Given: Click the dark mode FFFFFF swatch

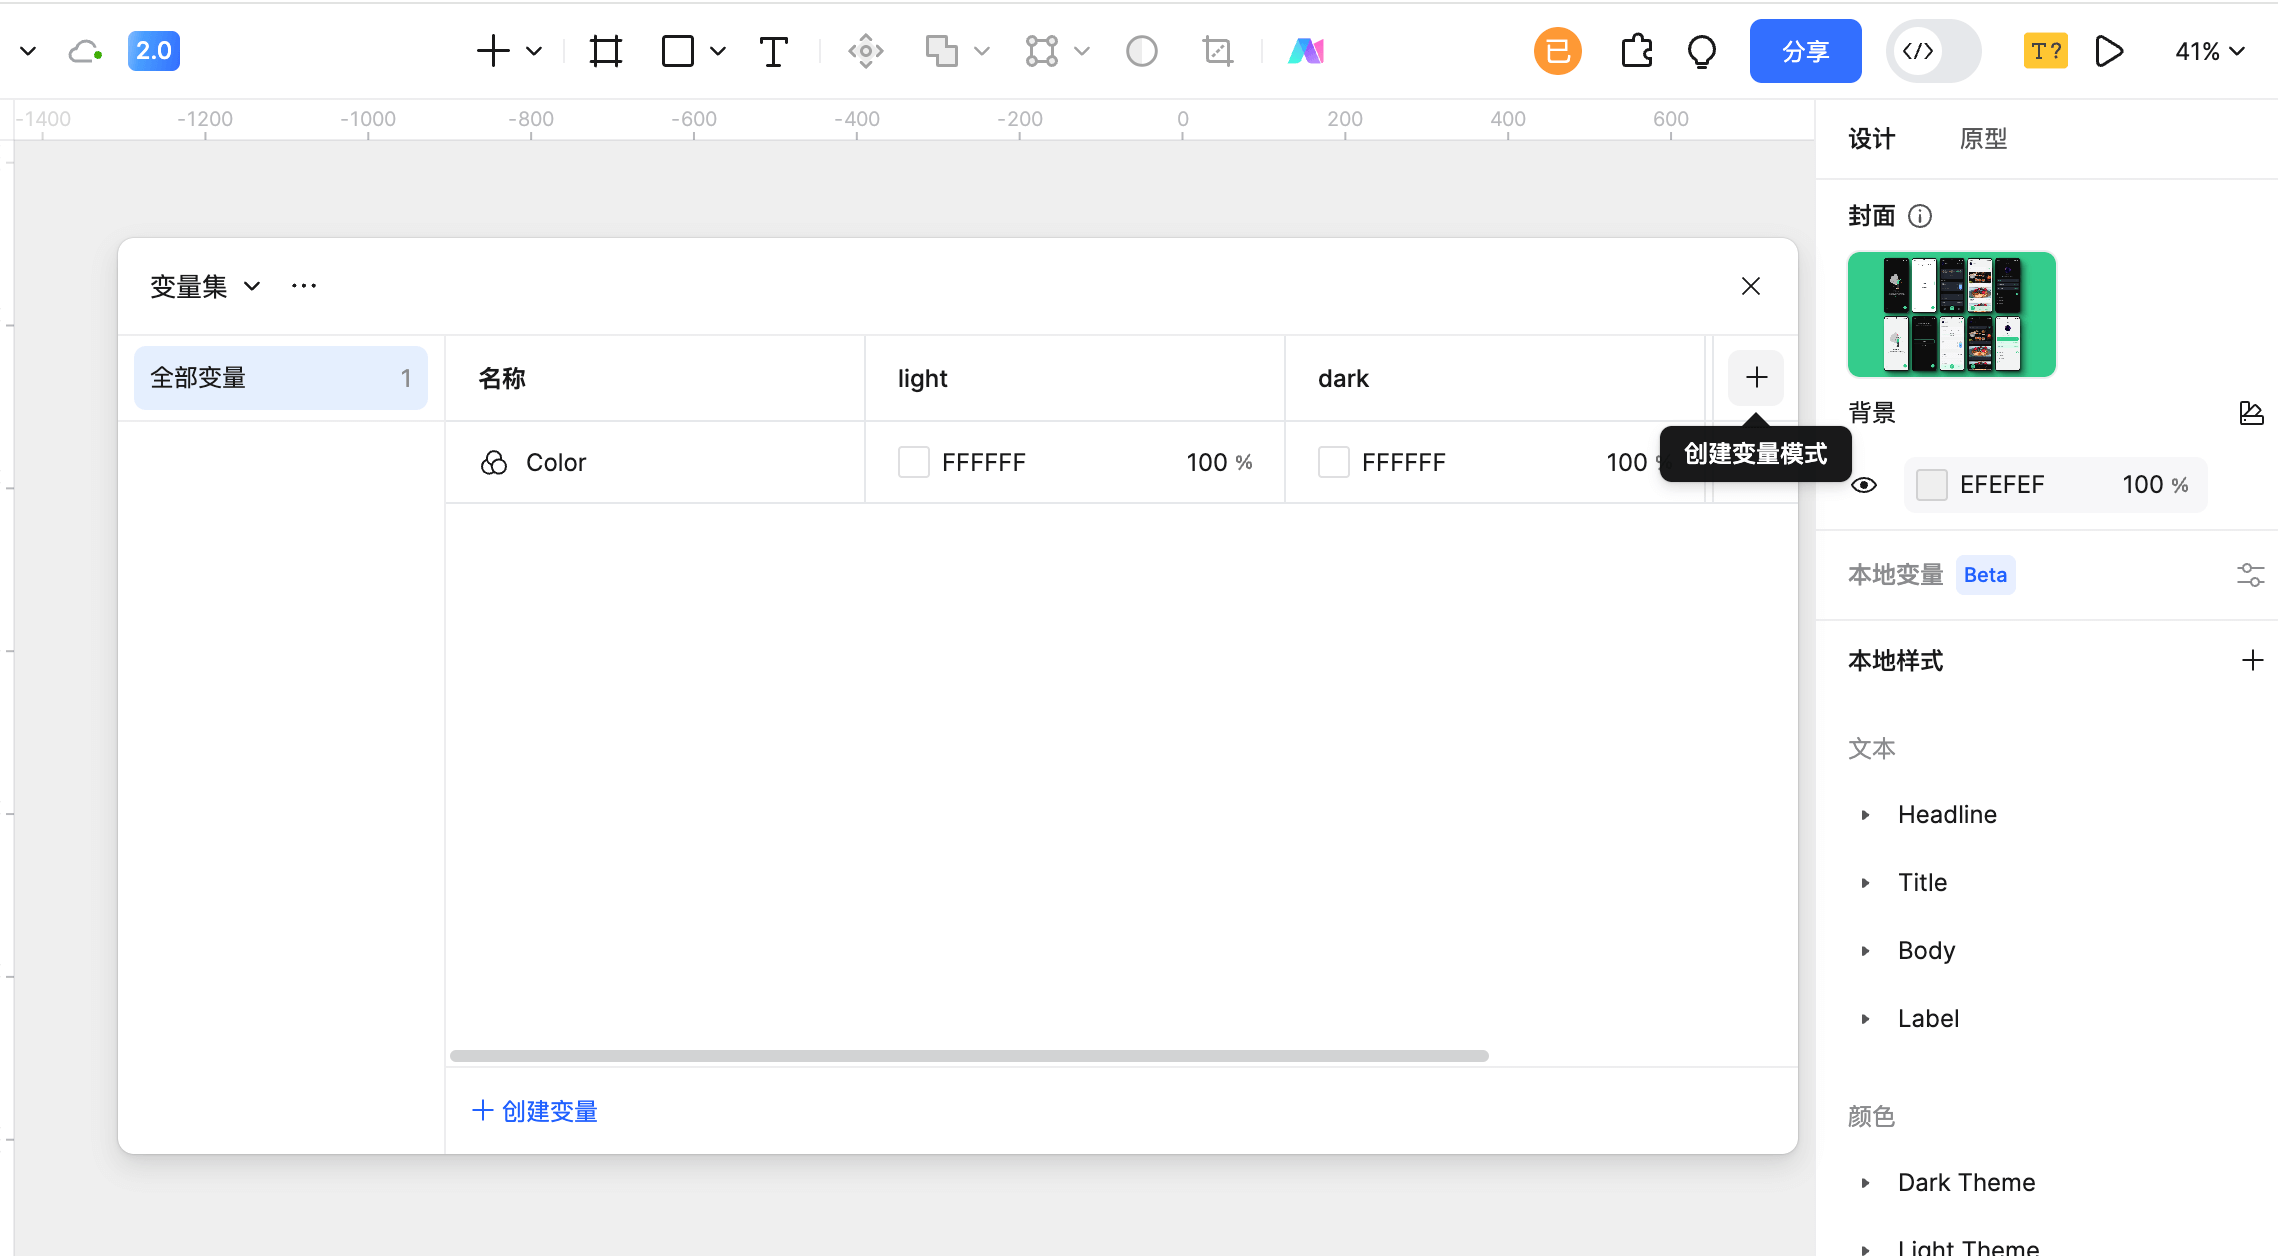Looking at the screenshot, I should click(x=1334, y=462).
